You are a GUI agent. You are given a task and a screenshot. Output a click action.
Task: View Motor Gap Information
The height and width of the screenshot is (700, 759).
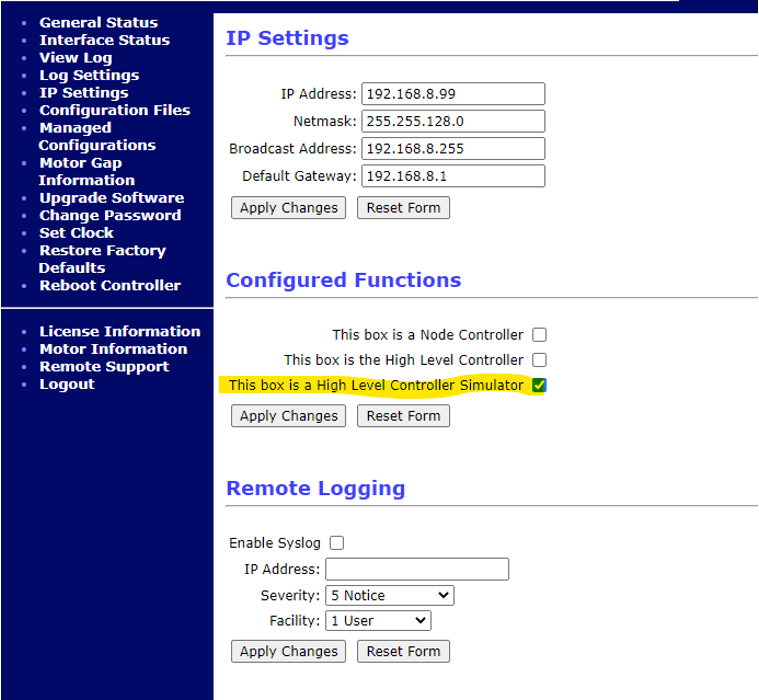coord(87,171)
